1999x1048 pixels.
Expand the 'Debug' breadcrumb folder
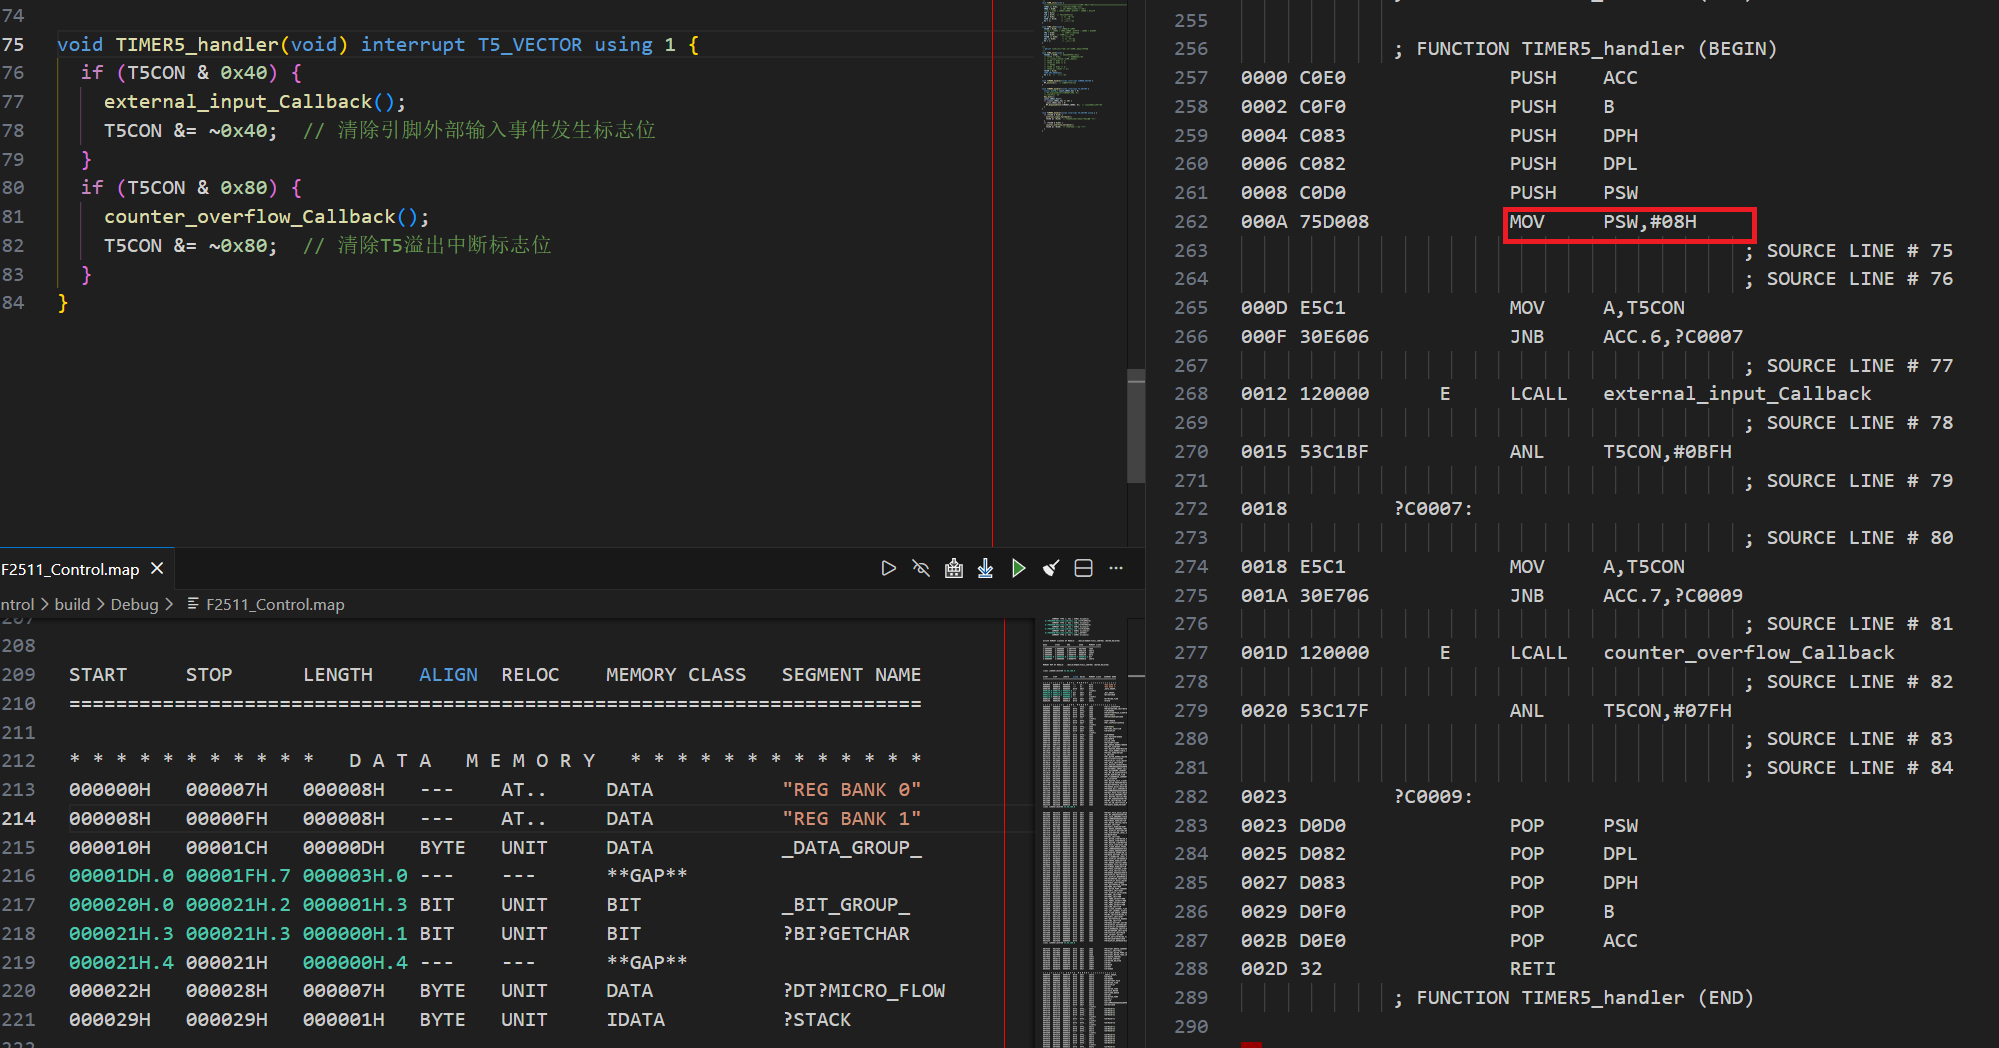tap(134, 604)
